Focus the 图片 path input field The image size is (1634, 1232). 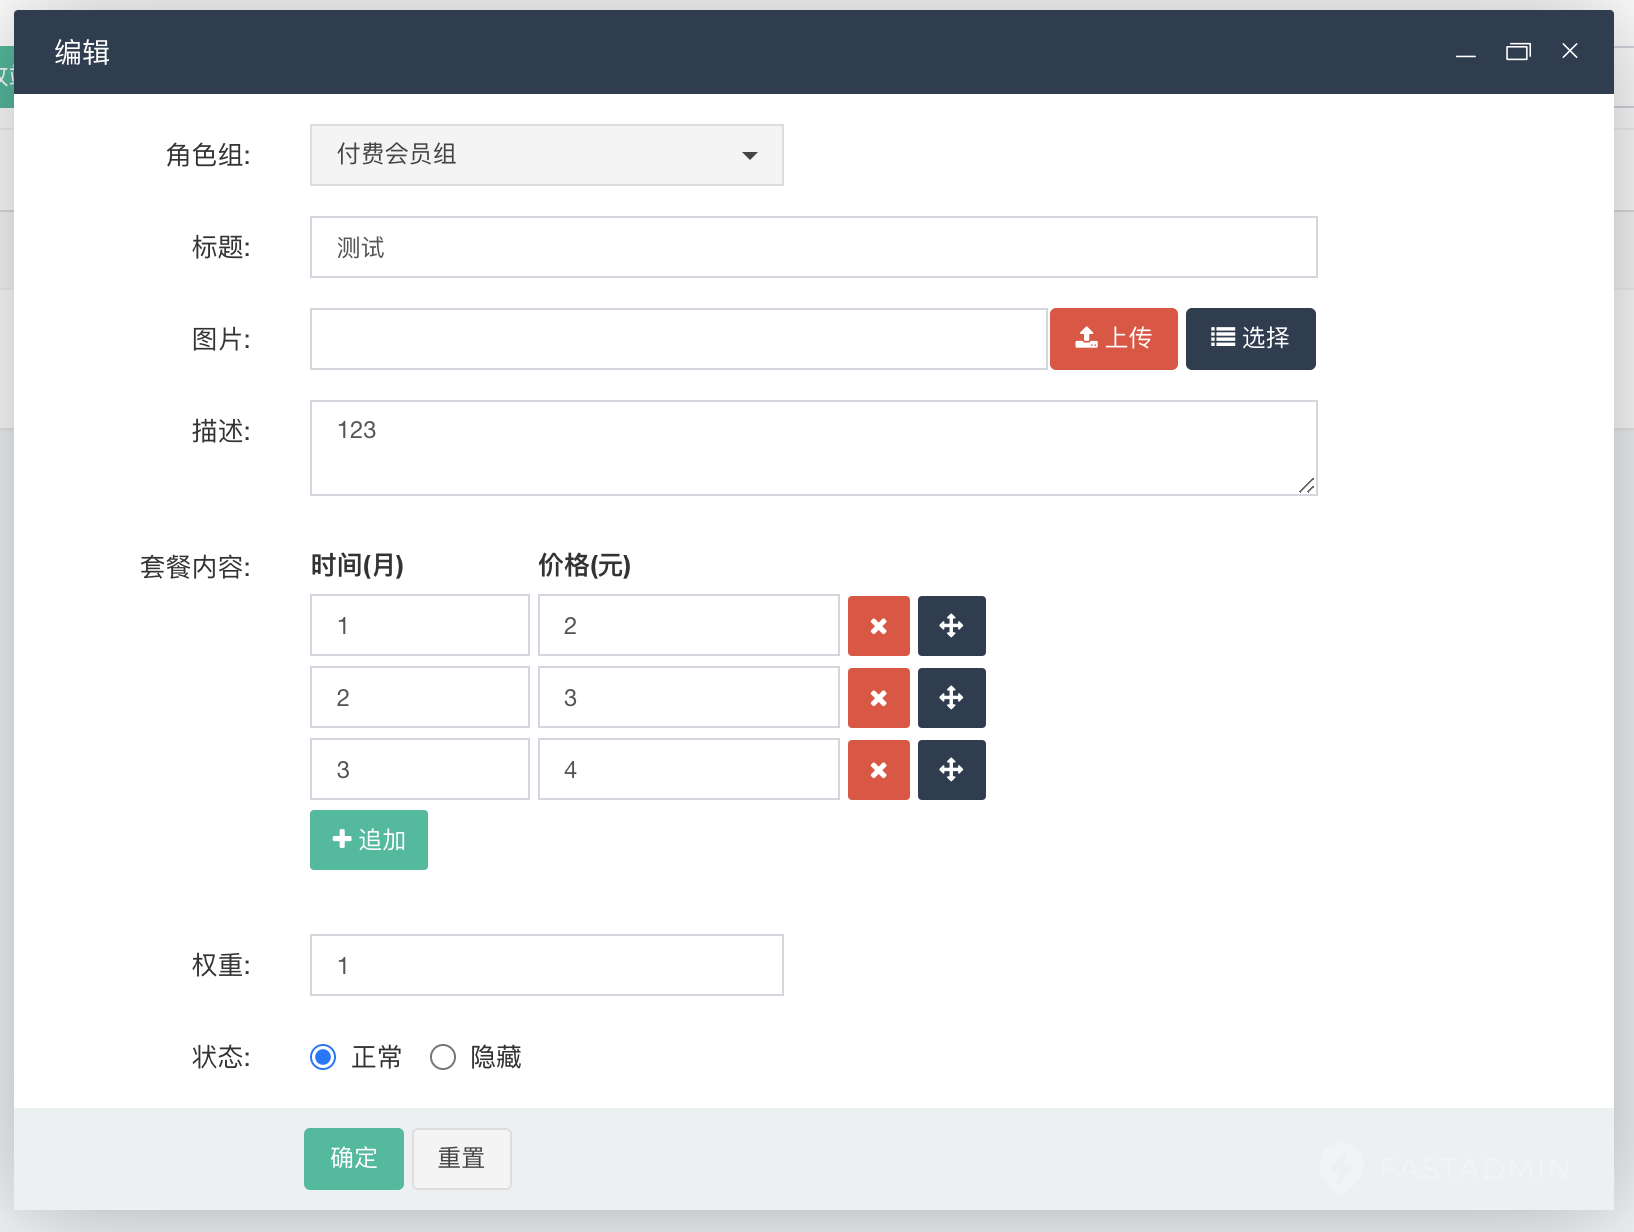point(679,339)
